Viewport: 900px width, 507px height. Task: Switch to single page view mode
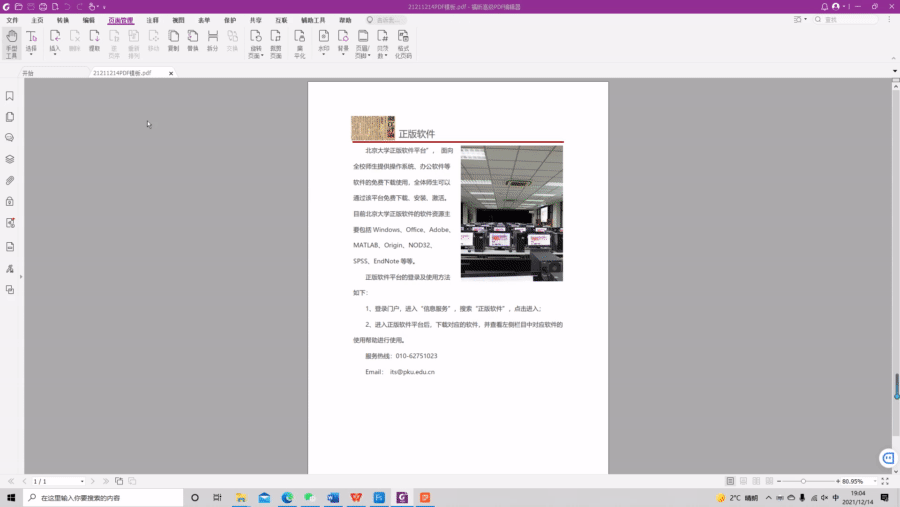tap(731, 481)
